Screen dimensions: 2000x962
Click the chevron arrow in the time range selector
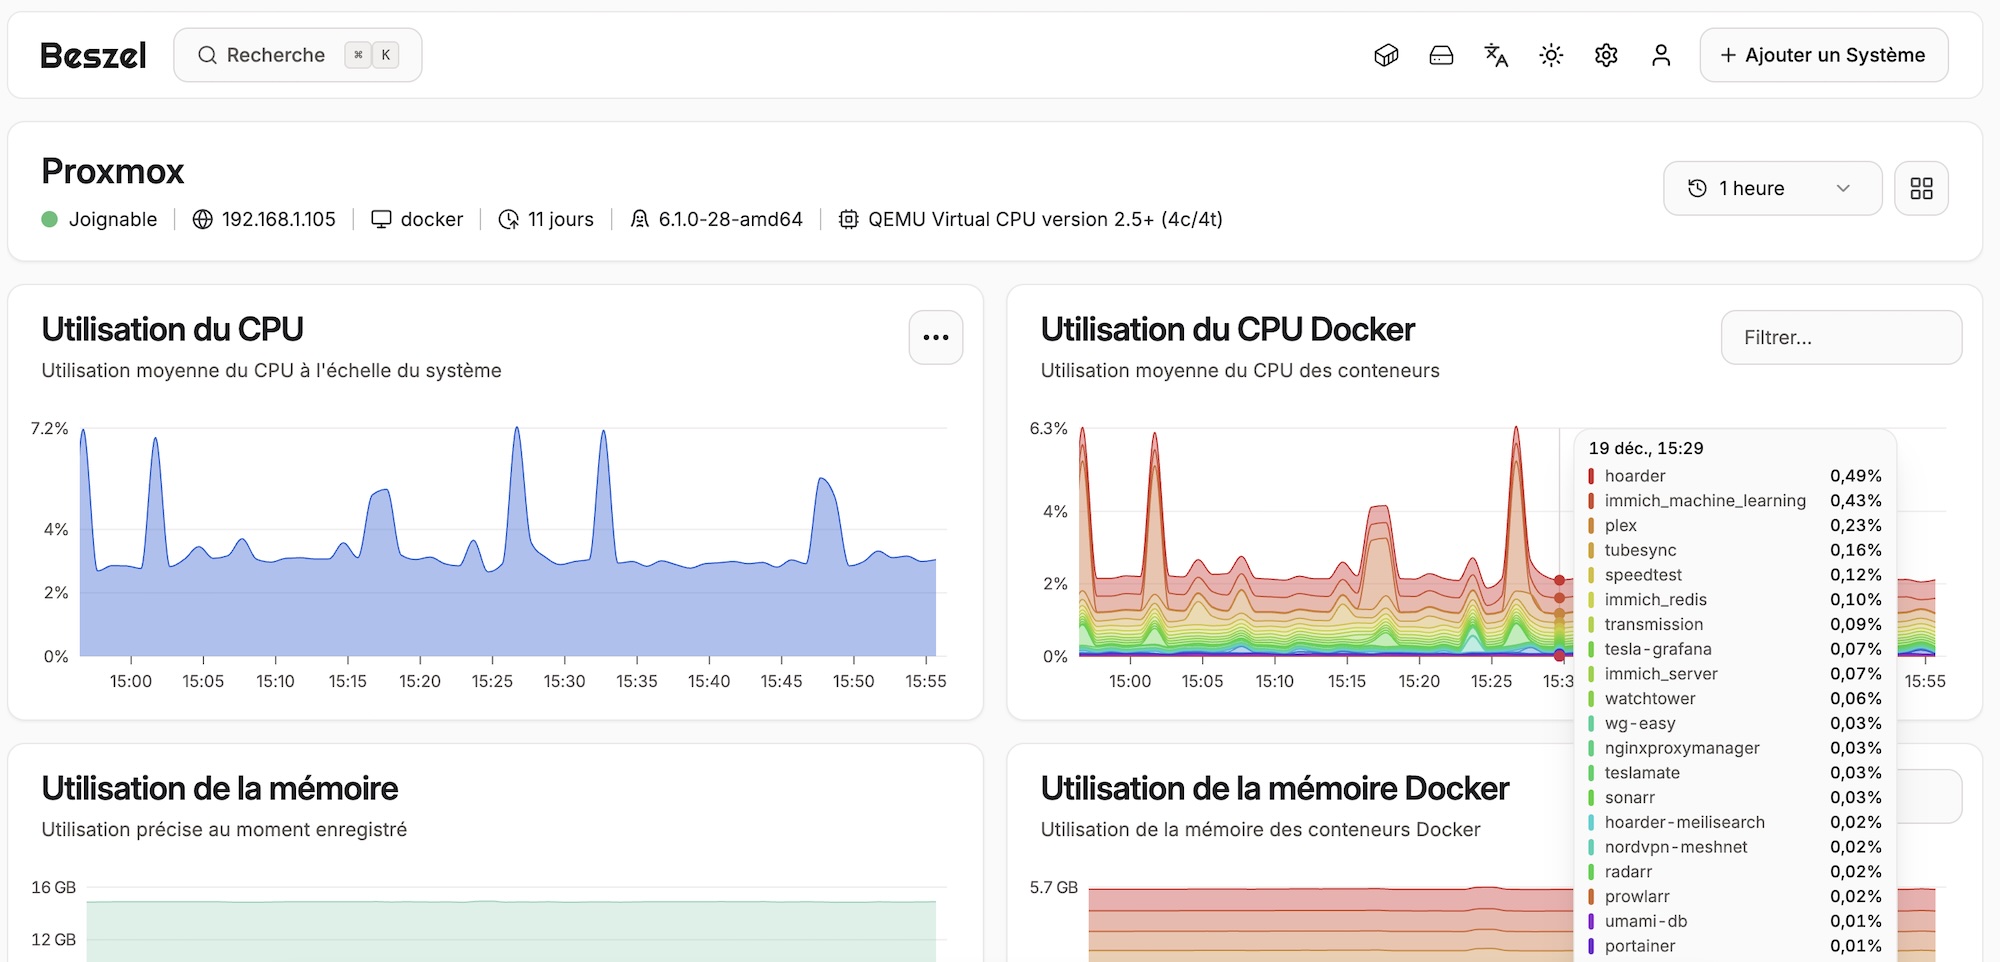pos(1843,188)
